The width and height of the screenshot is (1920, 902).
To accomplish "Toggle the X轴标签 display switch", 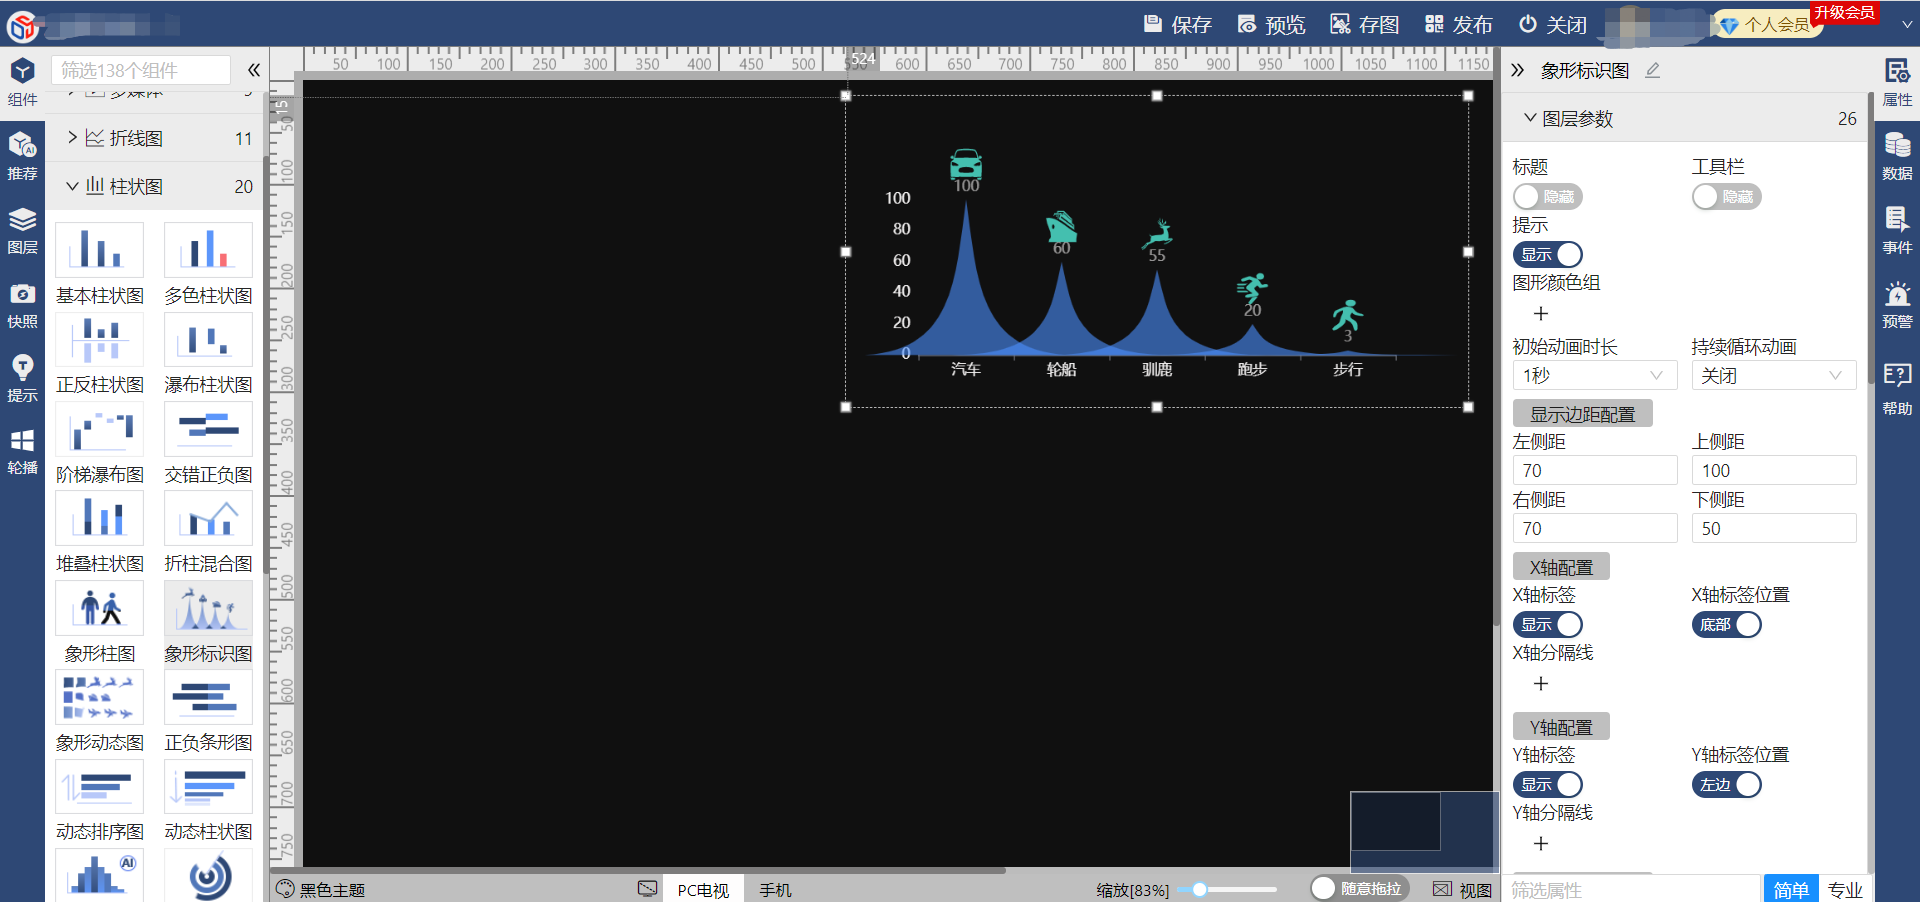I will pos(1547,625).
